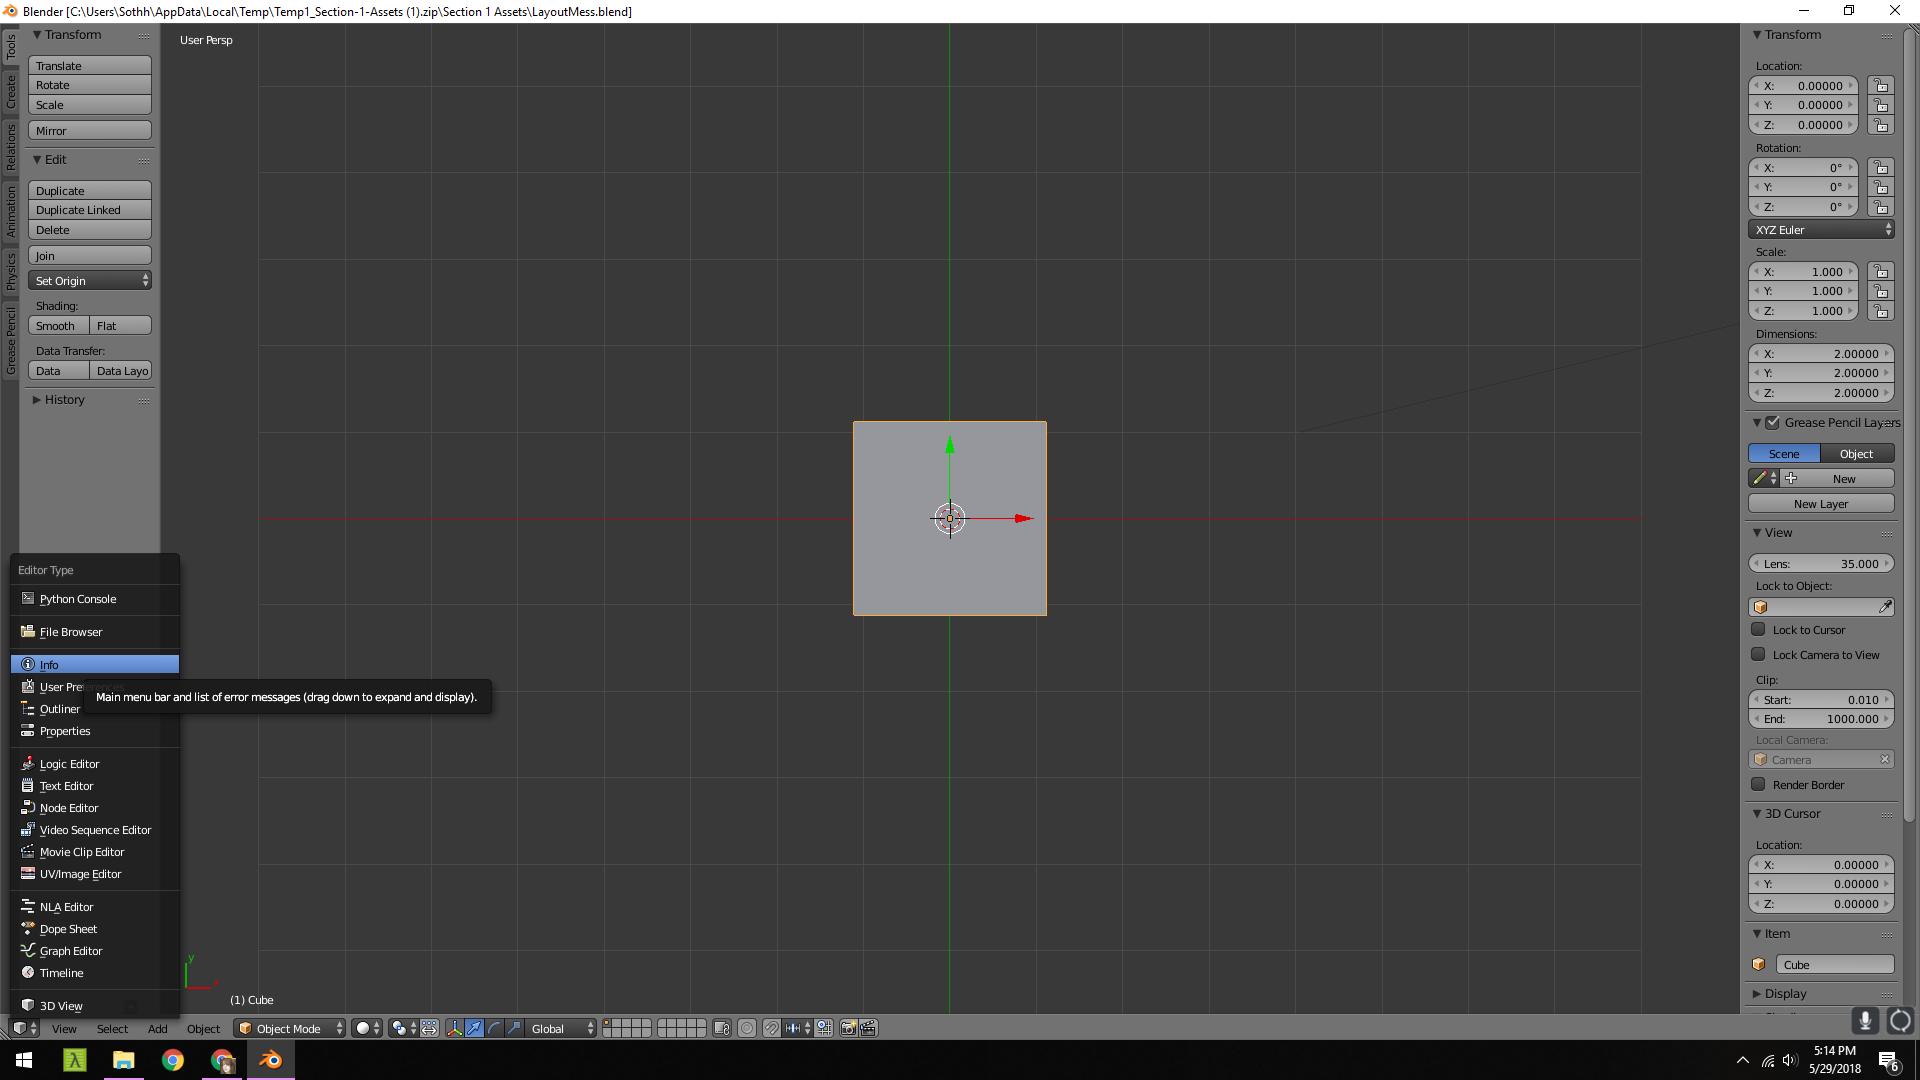Lock the Rotation X axis
This screenshot has width=1920, height=1080.
click(x=1881, y=168)
